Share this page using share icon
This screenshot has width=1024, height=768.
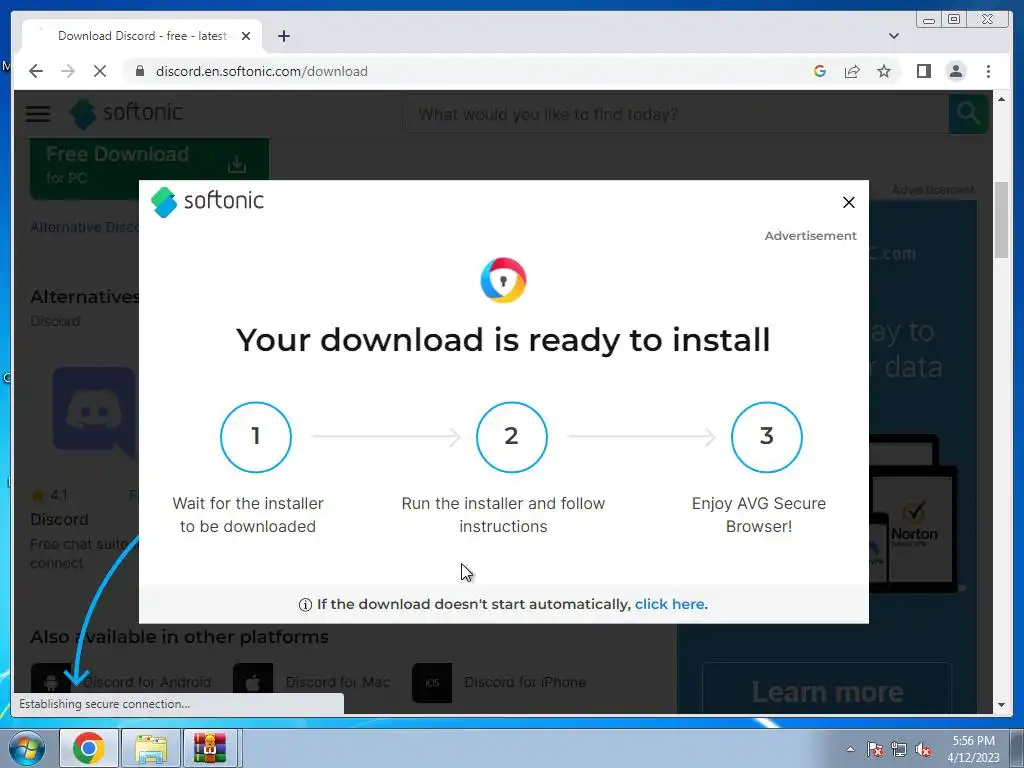pos(852,71)
